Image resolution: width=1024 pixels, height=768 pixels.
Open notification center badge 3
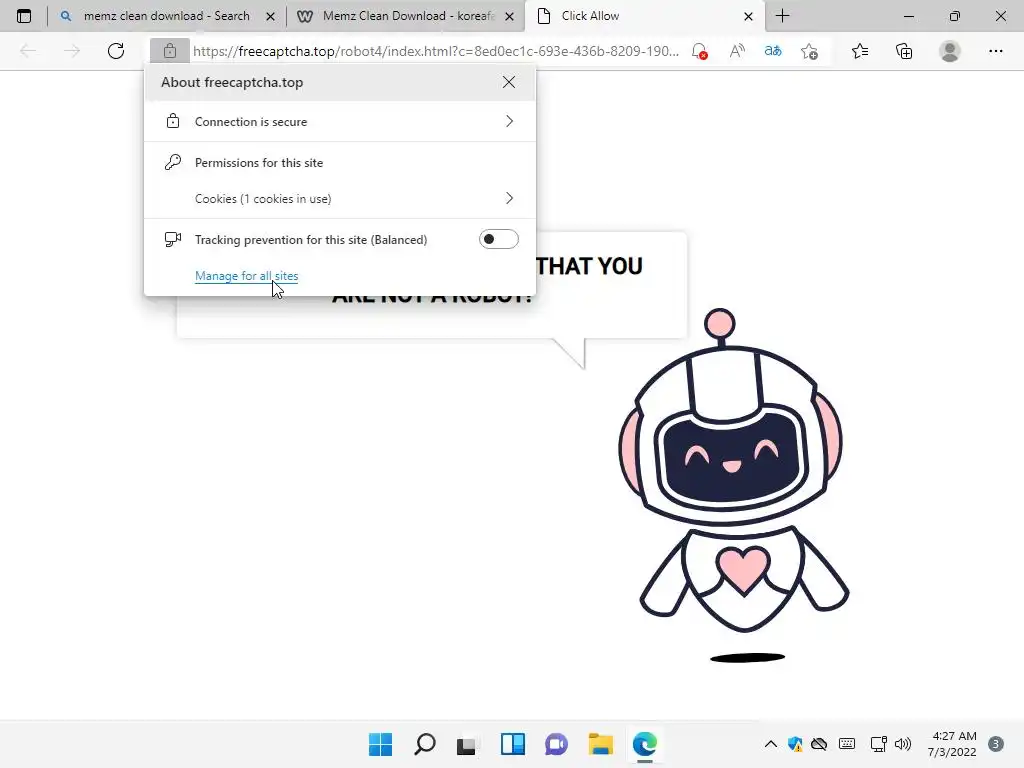pos(996,744)
